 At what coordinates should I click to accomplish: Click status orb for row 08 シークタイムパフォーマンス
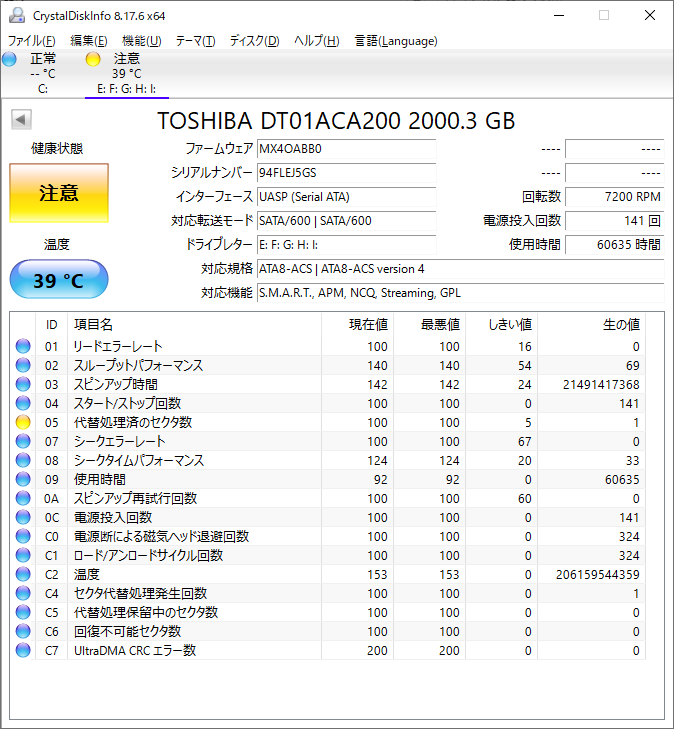pos(23,460)
